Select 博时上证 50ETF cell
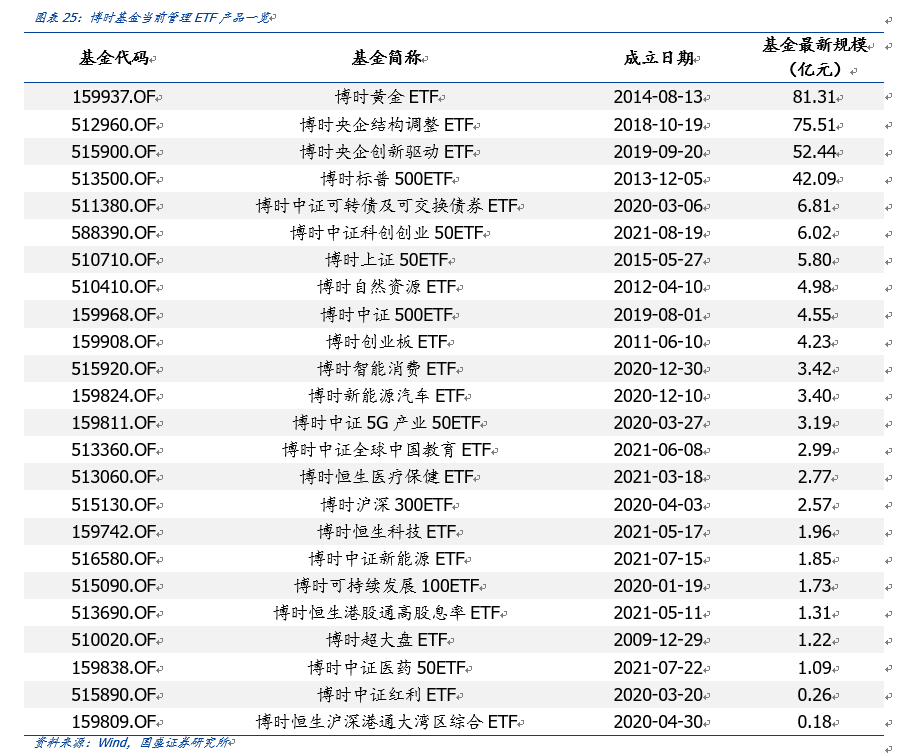Screen dimensions: 906x756 coord(387,260)
